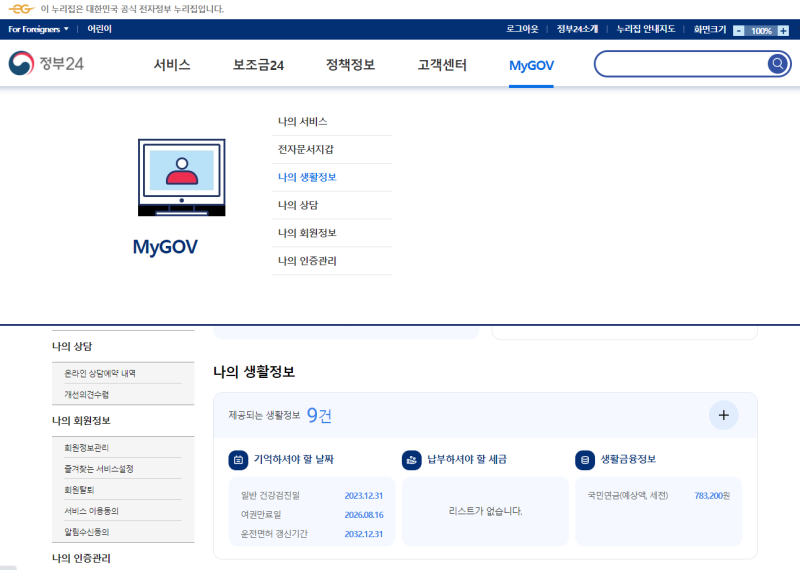The height and width of the screenshot is (570, 800).
Task: Click the 로그아웃 link
Action: point(522,29)
